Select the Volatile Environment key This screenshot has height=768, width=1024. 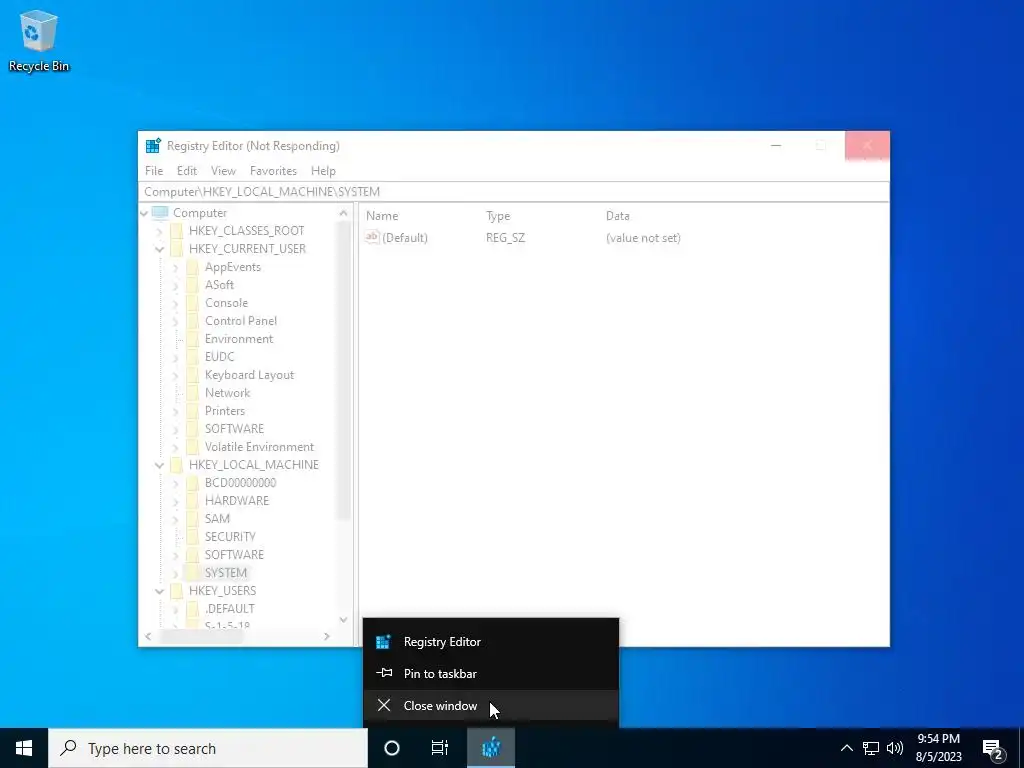click(259, 447)
